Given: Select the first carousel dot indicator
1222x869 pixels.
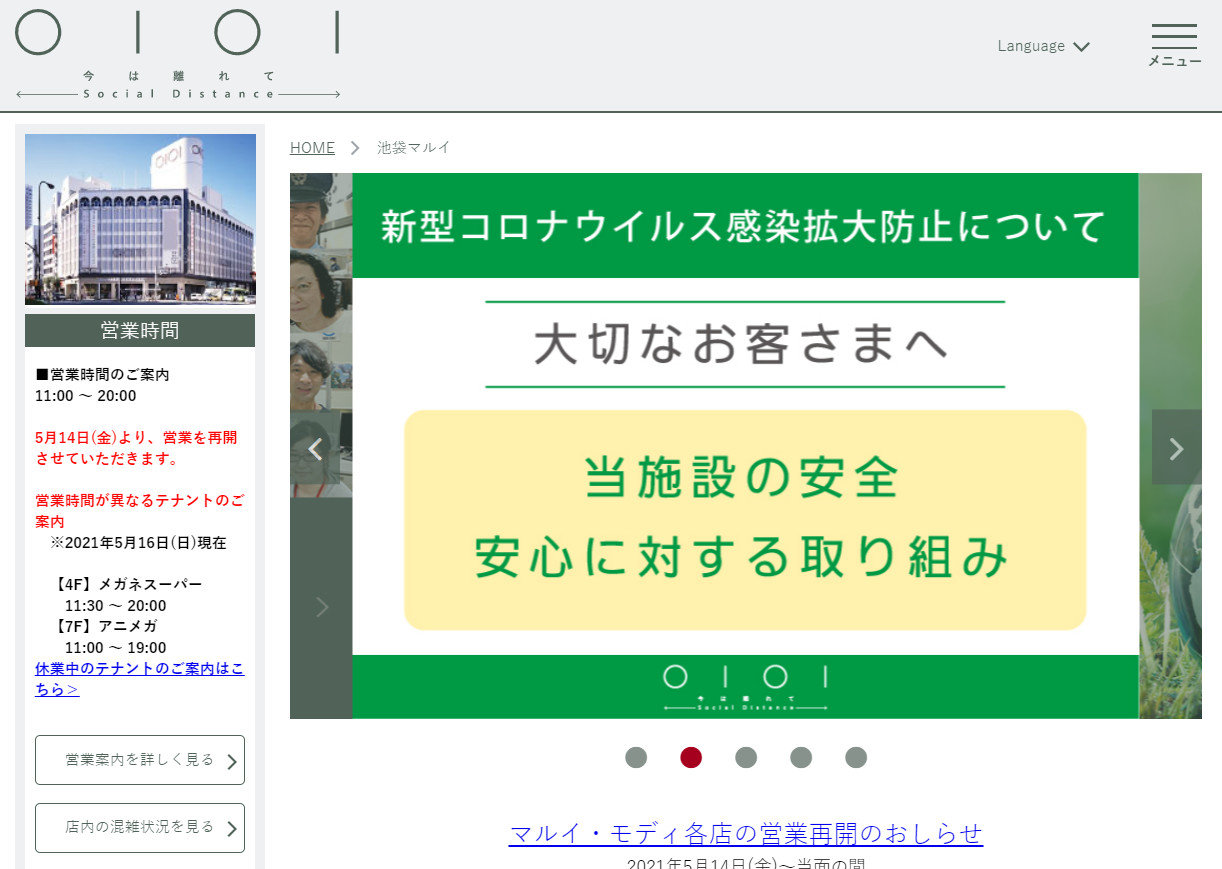Looking at the screenshot, I should (636, 758).
